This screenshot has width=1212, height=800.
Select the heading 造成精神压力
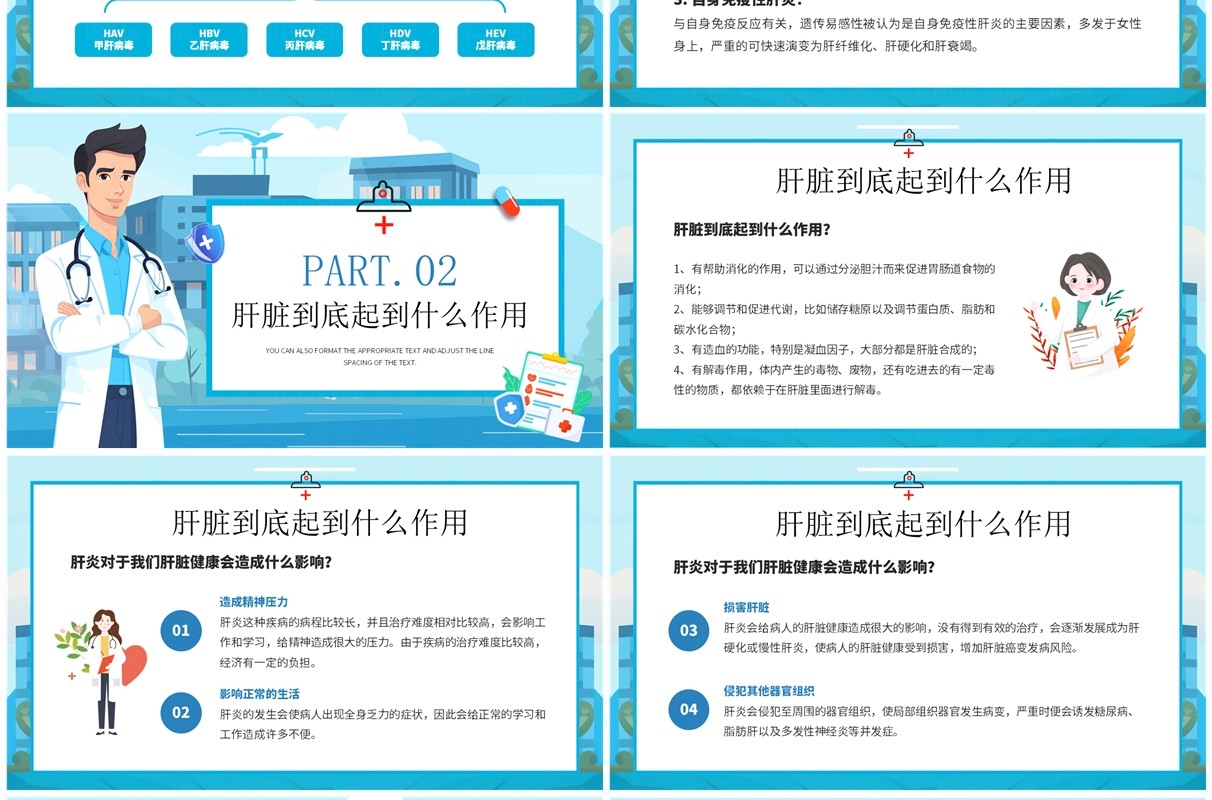(254, 602)
